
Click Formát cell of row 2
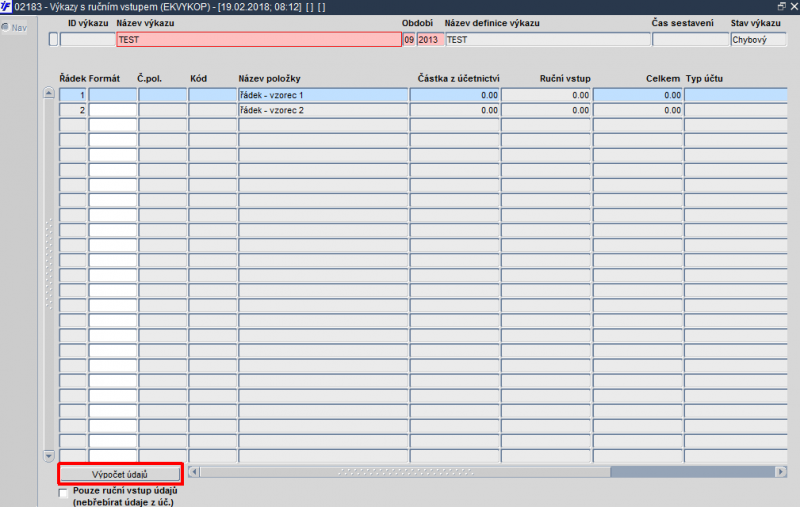(113, 110)
